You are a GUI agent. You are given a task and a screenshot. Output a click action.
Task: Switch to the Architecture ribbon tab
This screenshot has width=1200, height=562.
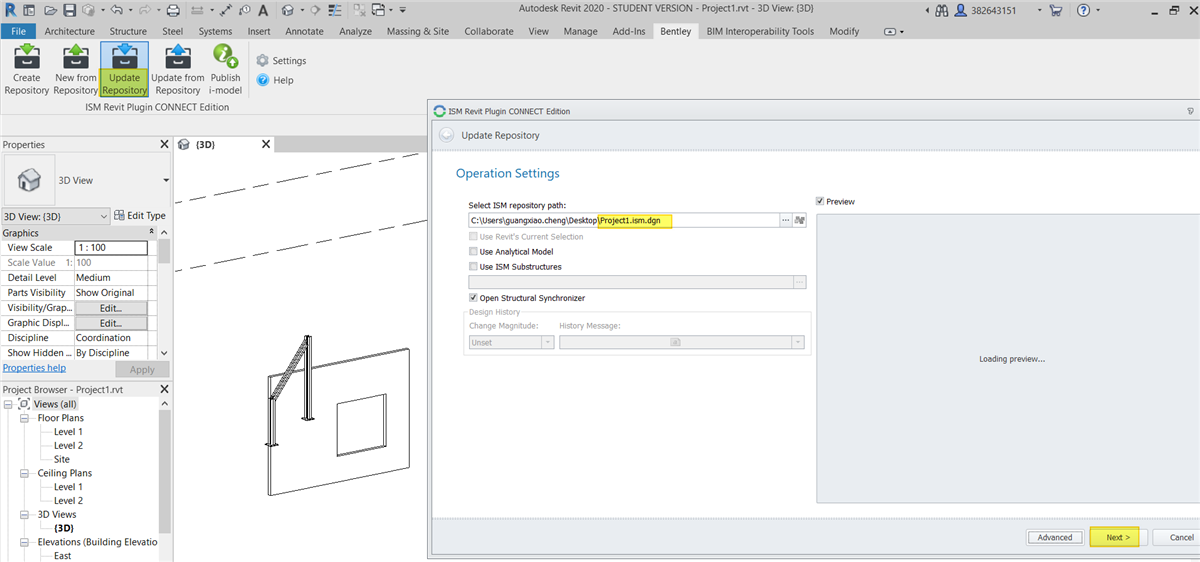pos(70,31)
